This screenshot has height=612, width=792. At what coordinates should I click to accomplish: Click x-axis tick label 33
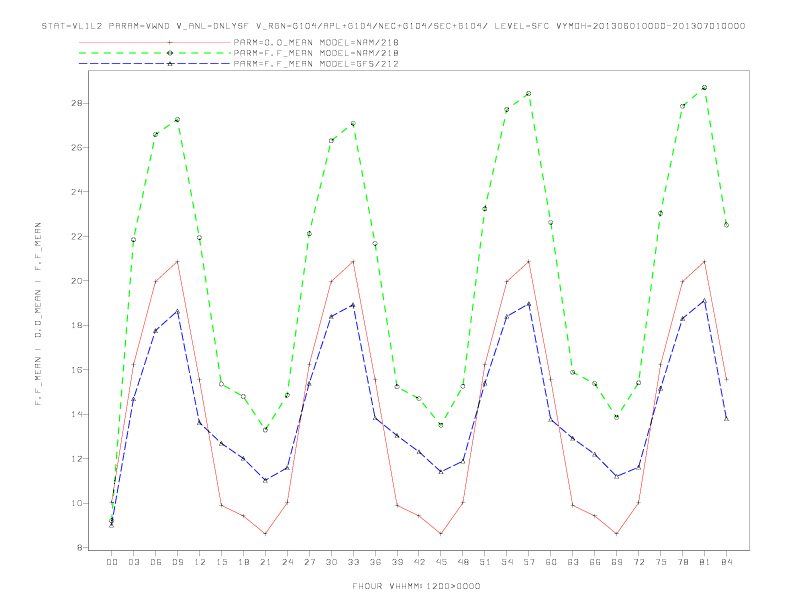tap(353, 562)
